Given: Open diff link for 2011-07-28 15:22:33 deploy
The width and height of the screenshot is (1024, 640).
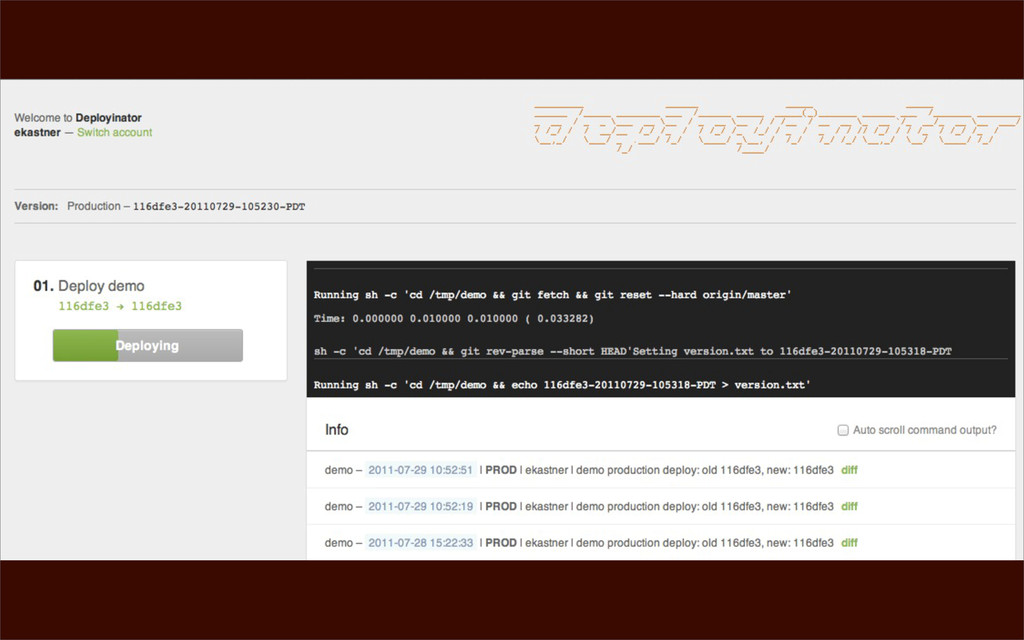Looking at the screenshot, I should pos(849,543).
